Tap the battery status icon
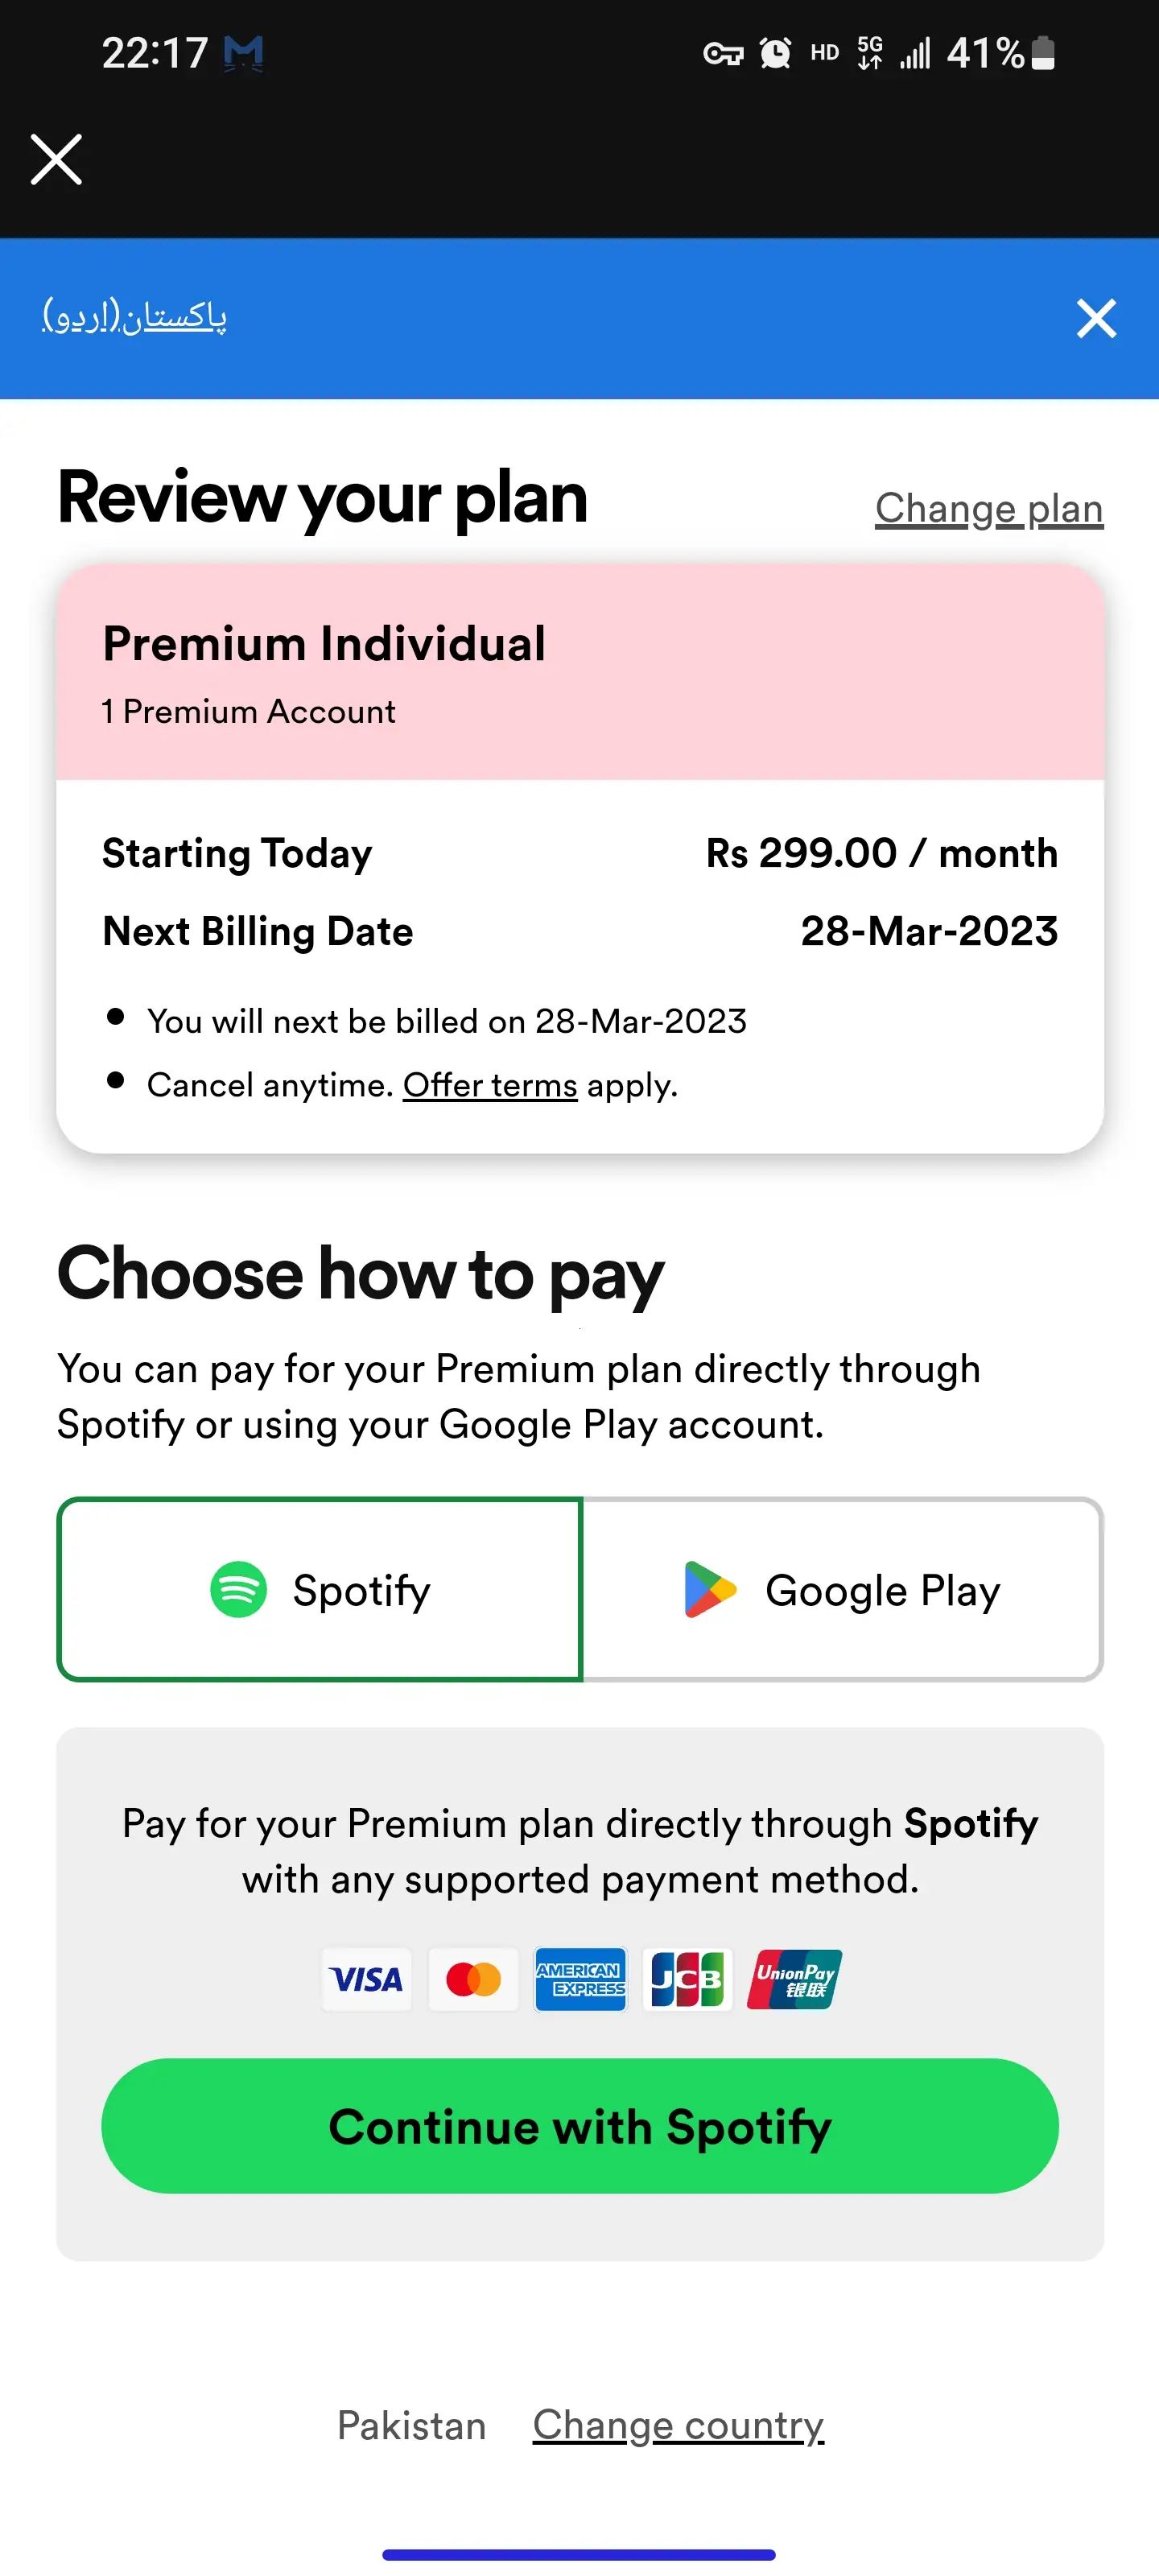The width and height of the screenshot is (1159, 2576). pos(1043,53)
